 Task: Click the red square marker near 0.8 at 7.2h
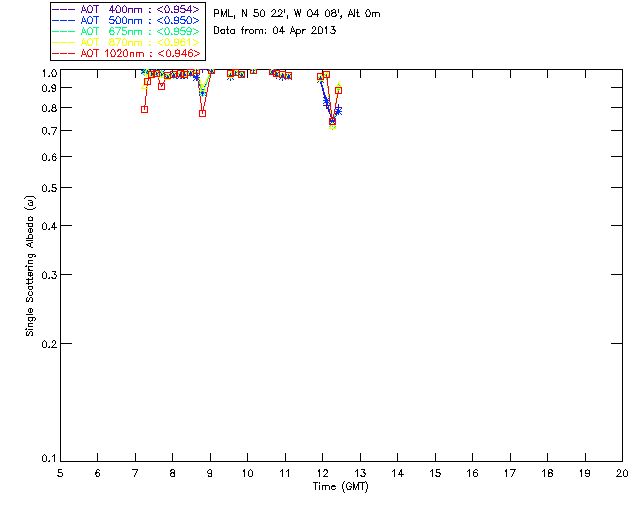pos(144,109)
